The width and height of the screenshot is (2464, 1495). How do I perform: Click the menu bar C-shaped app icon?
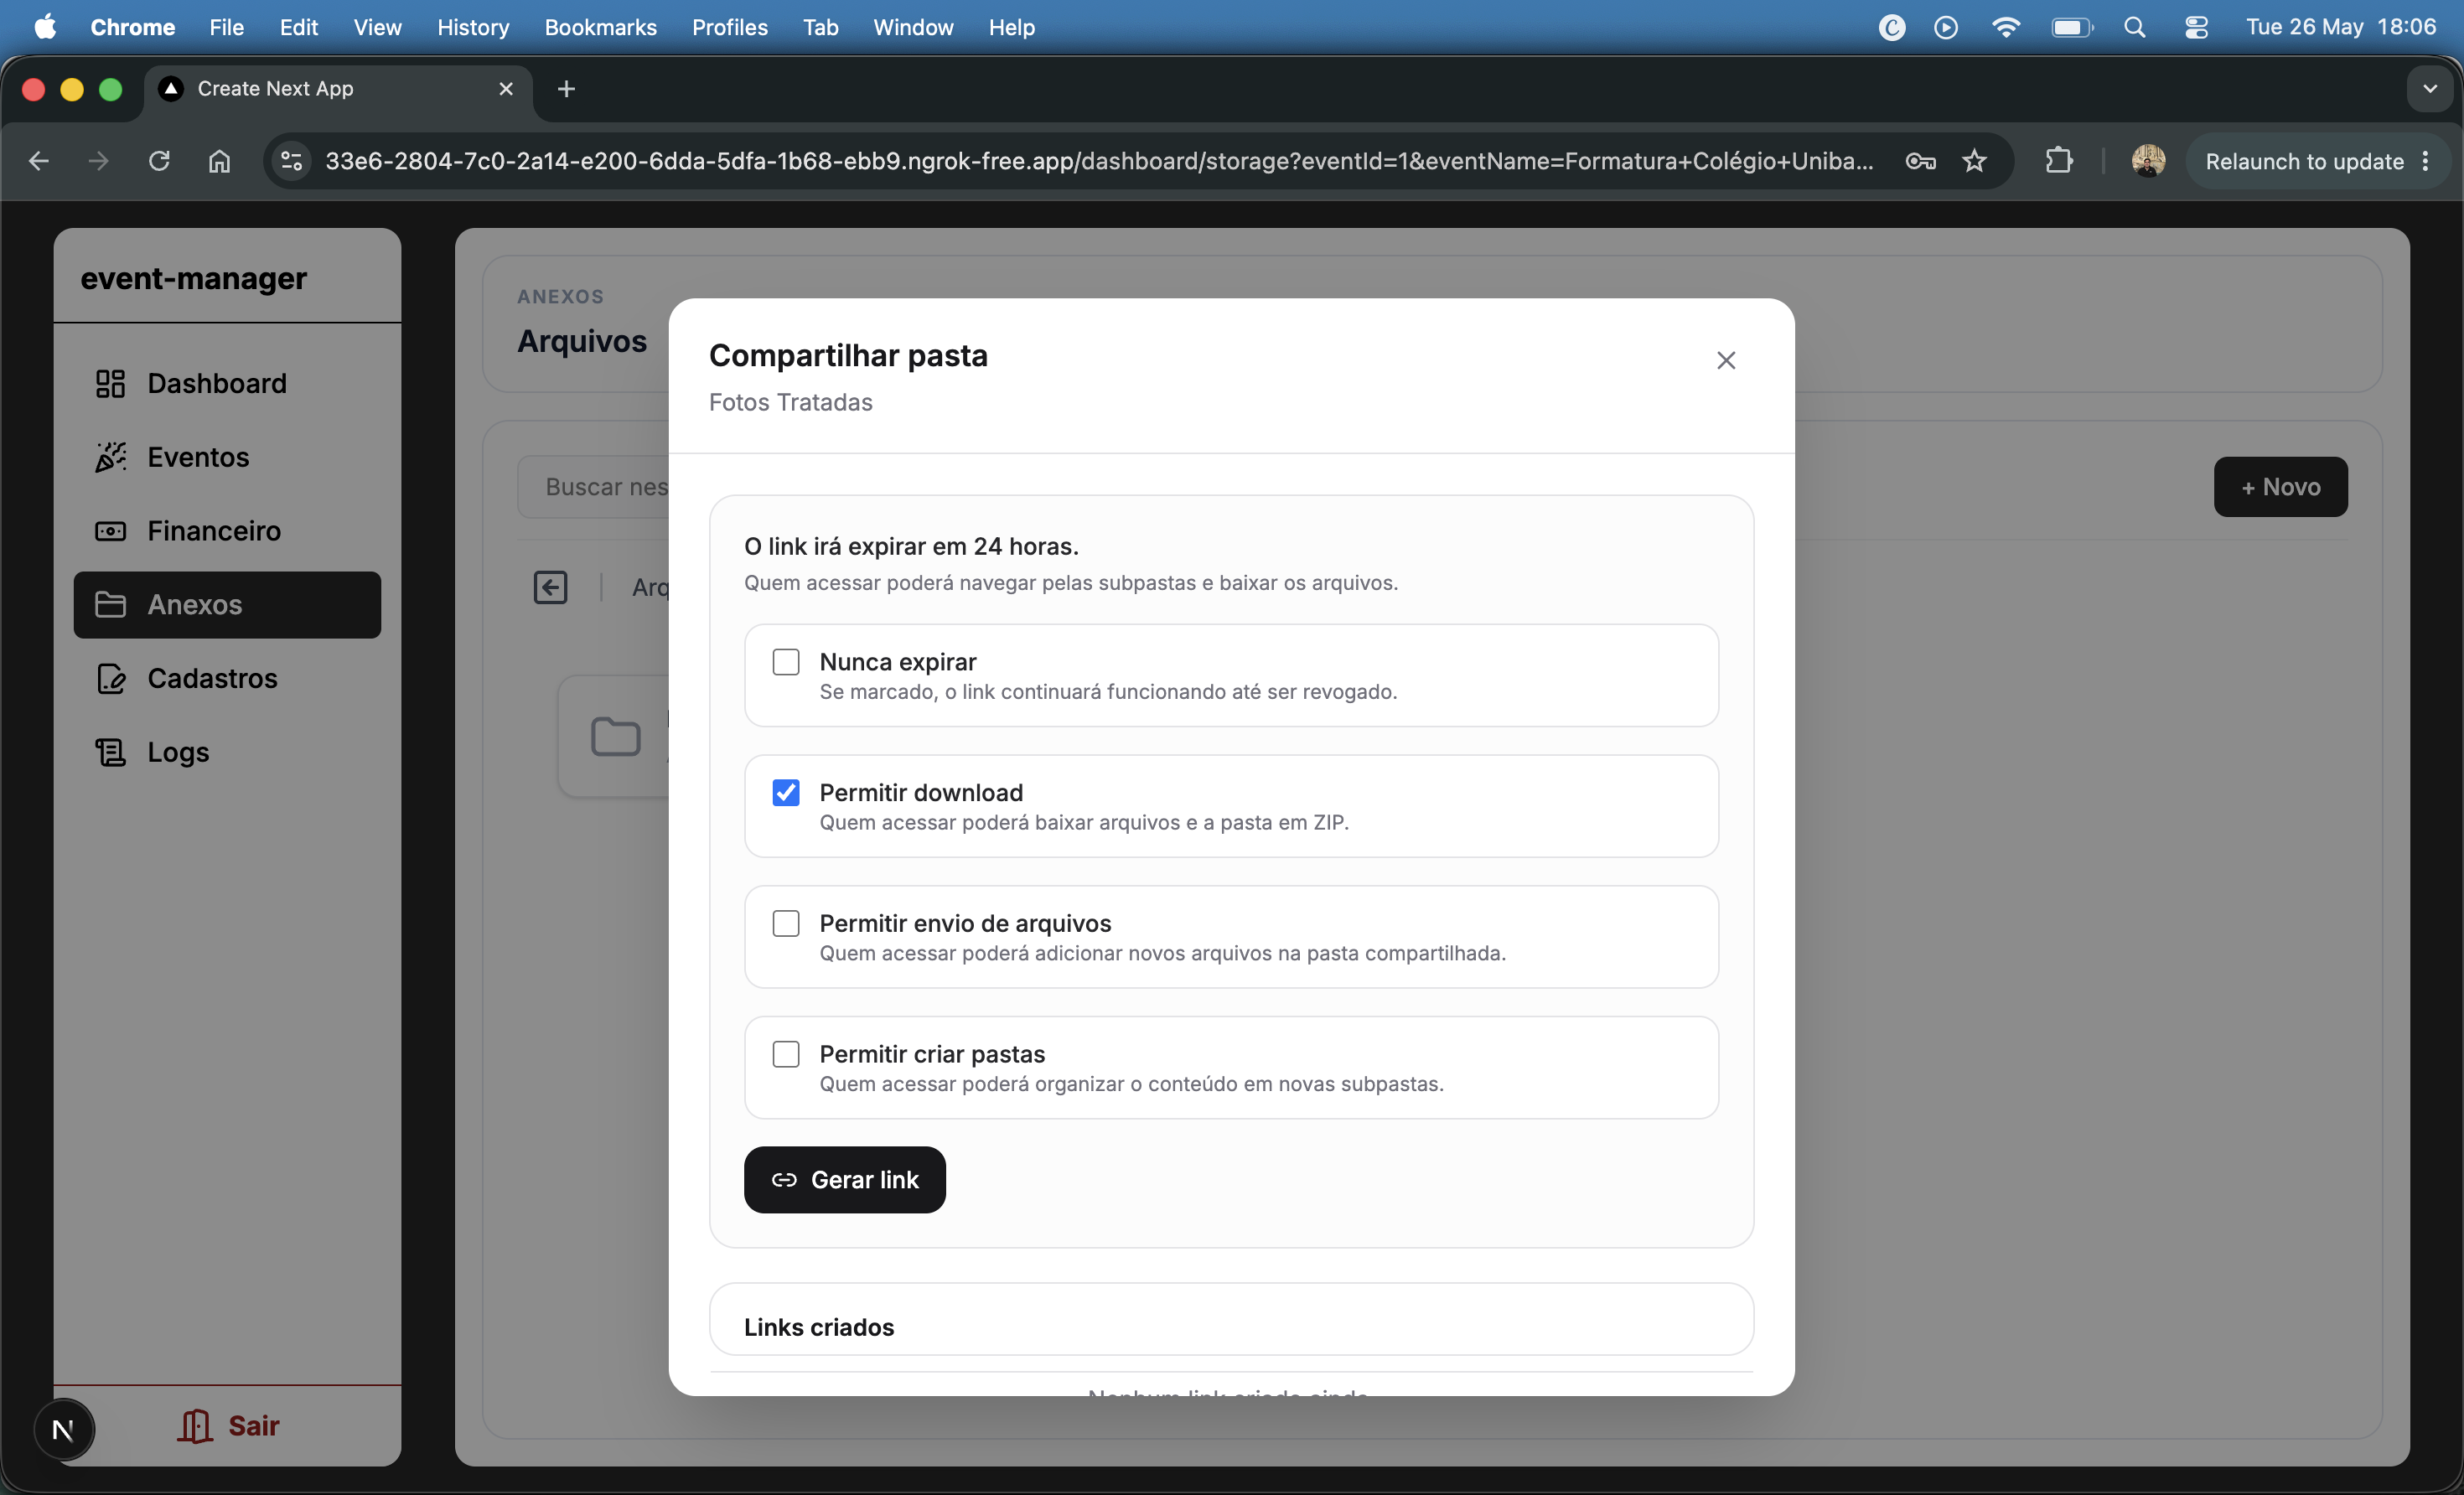click(1891, 27)
